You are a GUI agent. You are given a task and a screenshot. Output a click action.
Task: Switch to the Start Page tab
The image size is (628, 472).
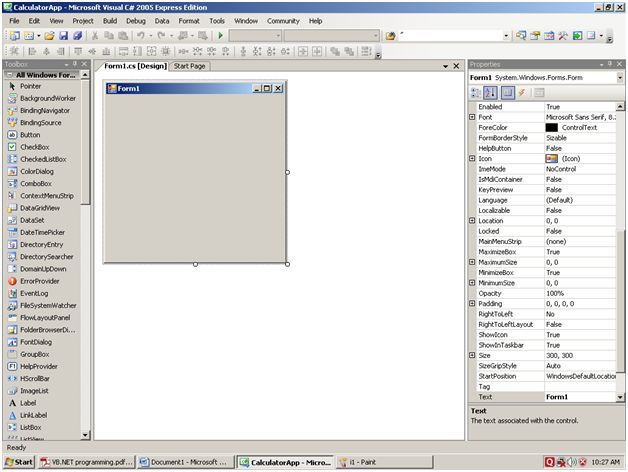click(x=189, y=66)
